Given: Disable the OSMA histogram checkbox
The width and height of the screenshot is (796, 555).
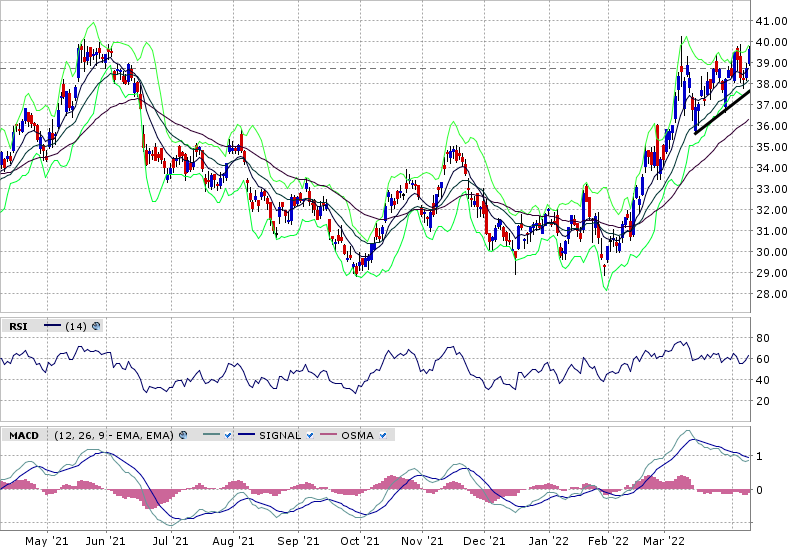Looking at the screenshot, I should [386, 435].
